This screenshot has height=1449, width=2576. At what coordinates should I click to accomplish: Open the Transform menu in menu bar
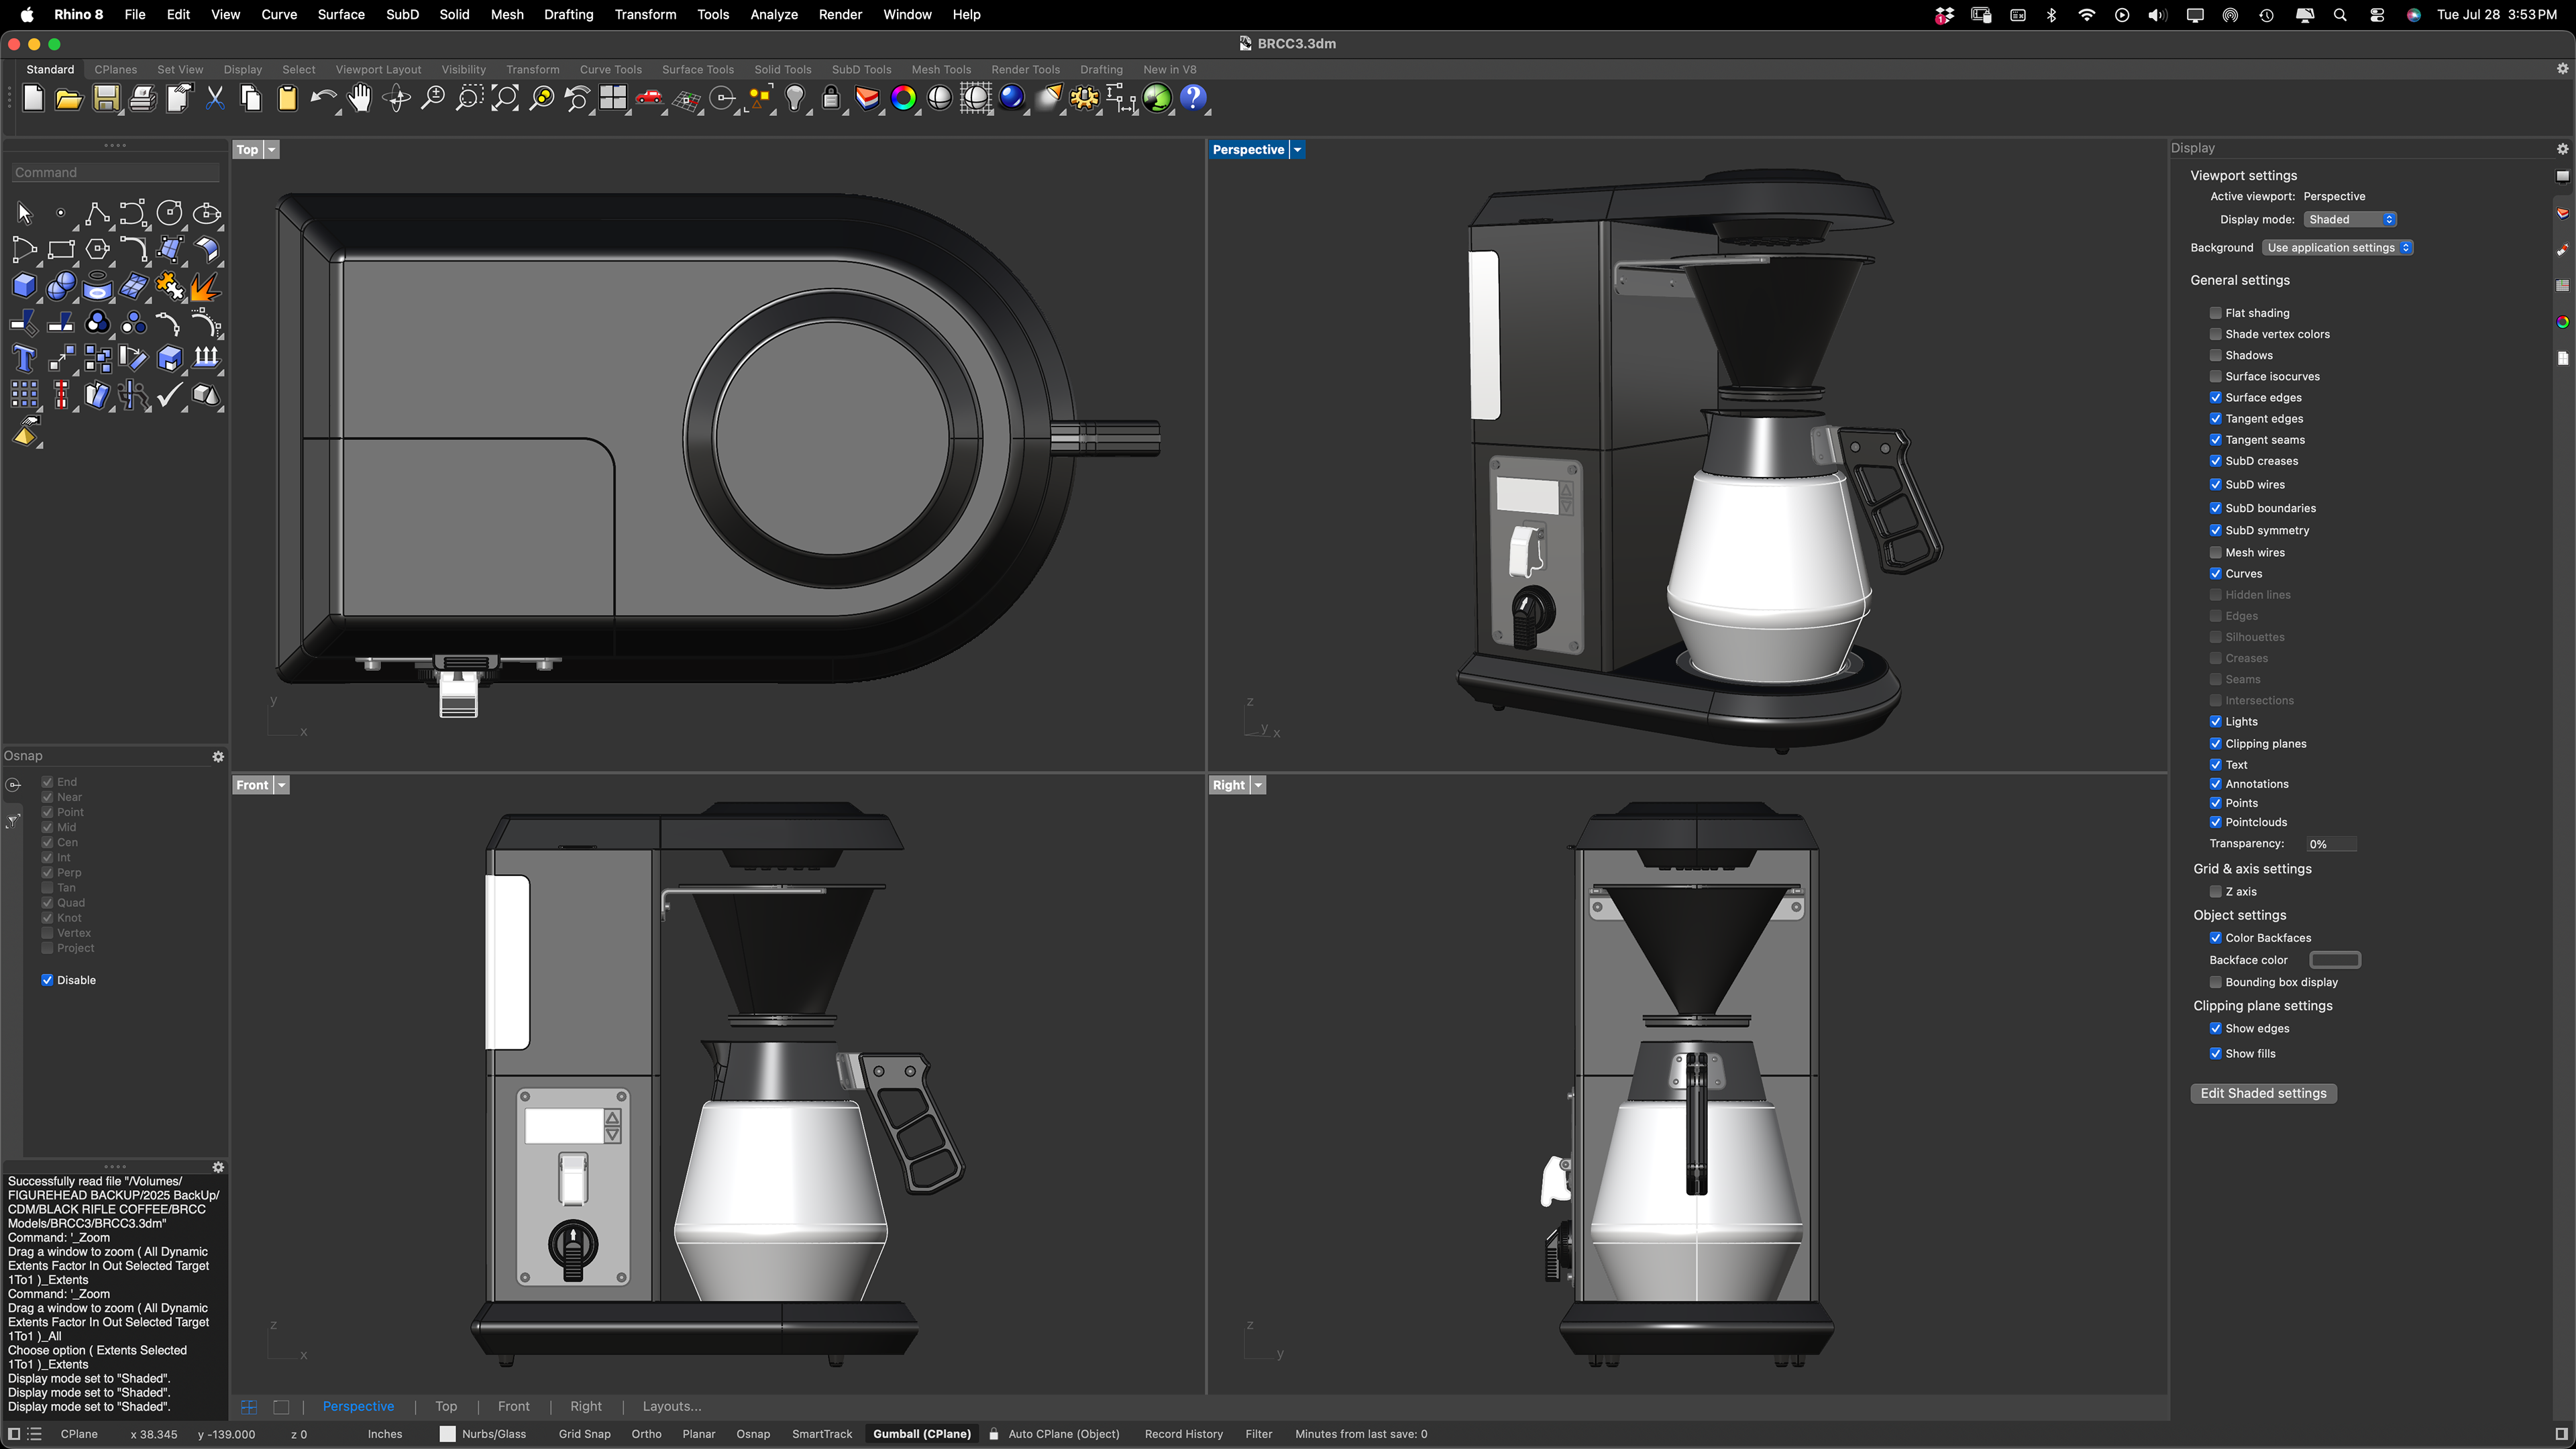click(645, 14)
